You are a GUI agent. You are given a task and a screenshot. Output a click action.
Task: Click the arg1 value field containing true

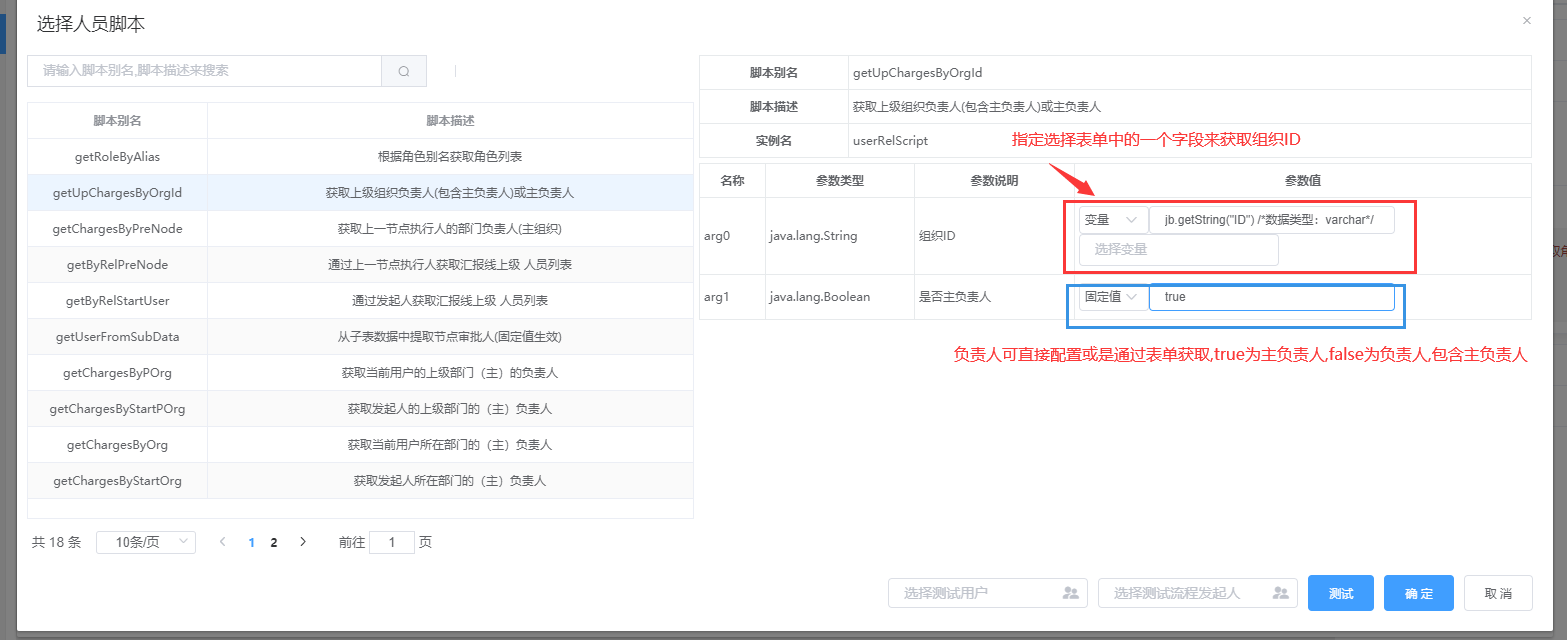(1272, 297)
